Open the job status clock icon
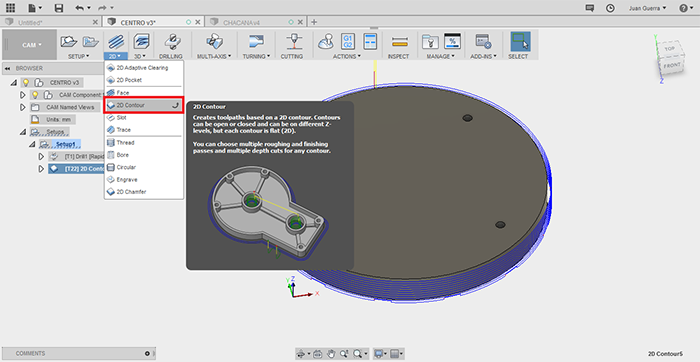The image size is (700, 362). pos(610,8)
